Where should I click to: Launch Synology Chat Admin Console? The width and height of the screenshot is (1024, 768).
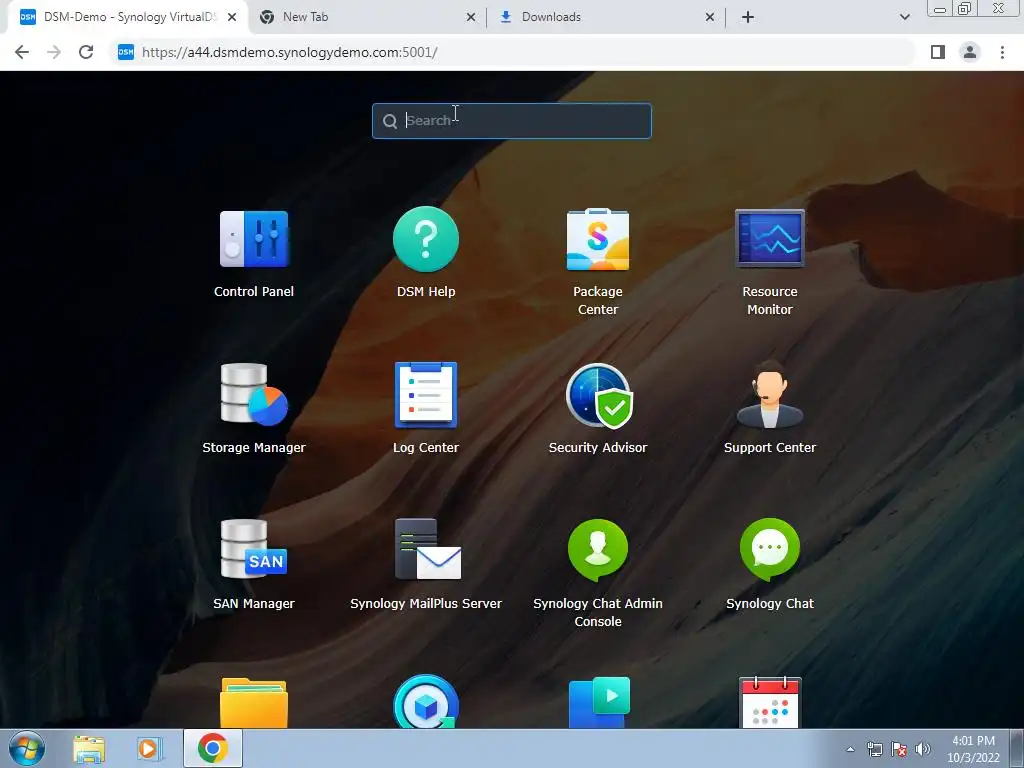coord(598,550)
